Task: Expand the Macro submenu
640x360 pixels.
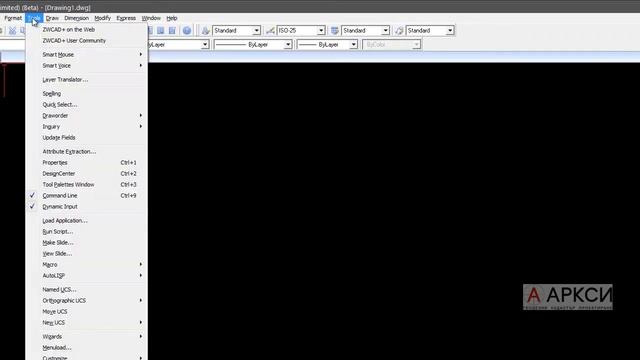Action: coord(87,264)
